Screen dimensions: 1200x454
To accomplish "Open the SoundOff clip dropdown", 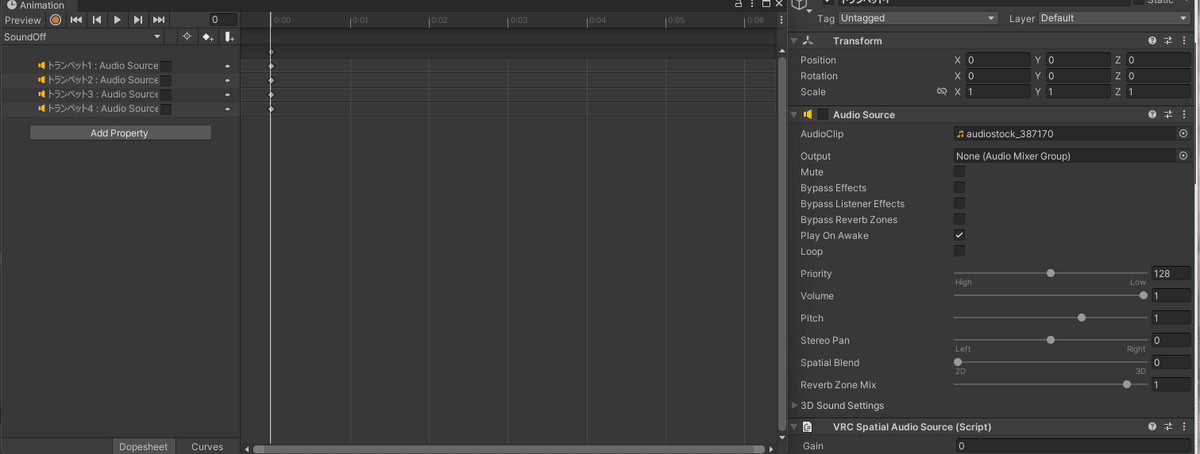I will pos(82,37).
